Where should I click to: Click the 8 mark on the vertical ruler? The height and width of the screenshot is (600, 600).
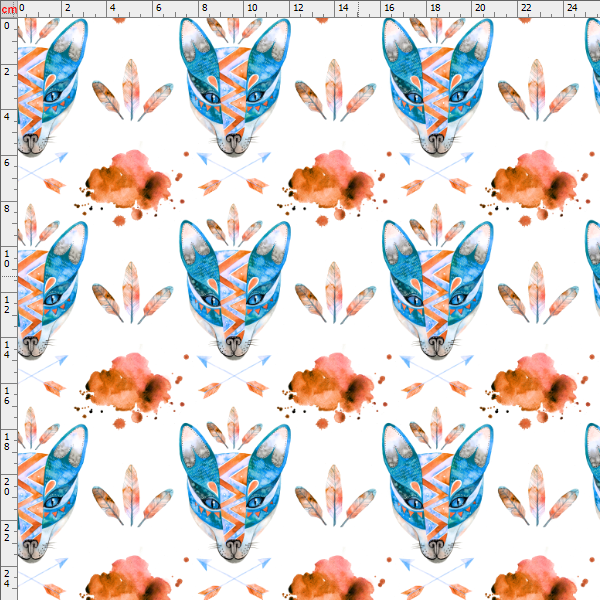pos(7,209)
